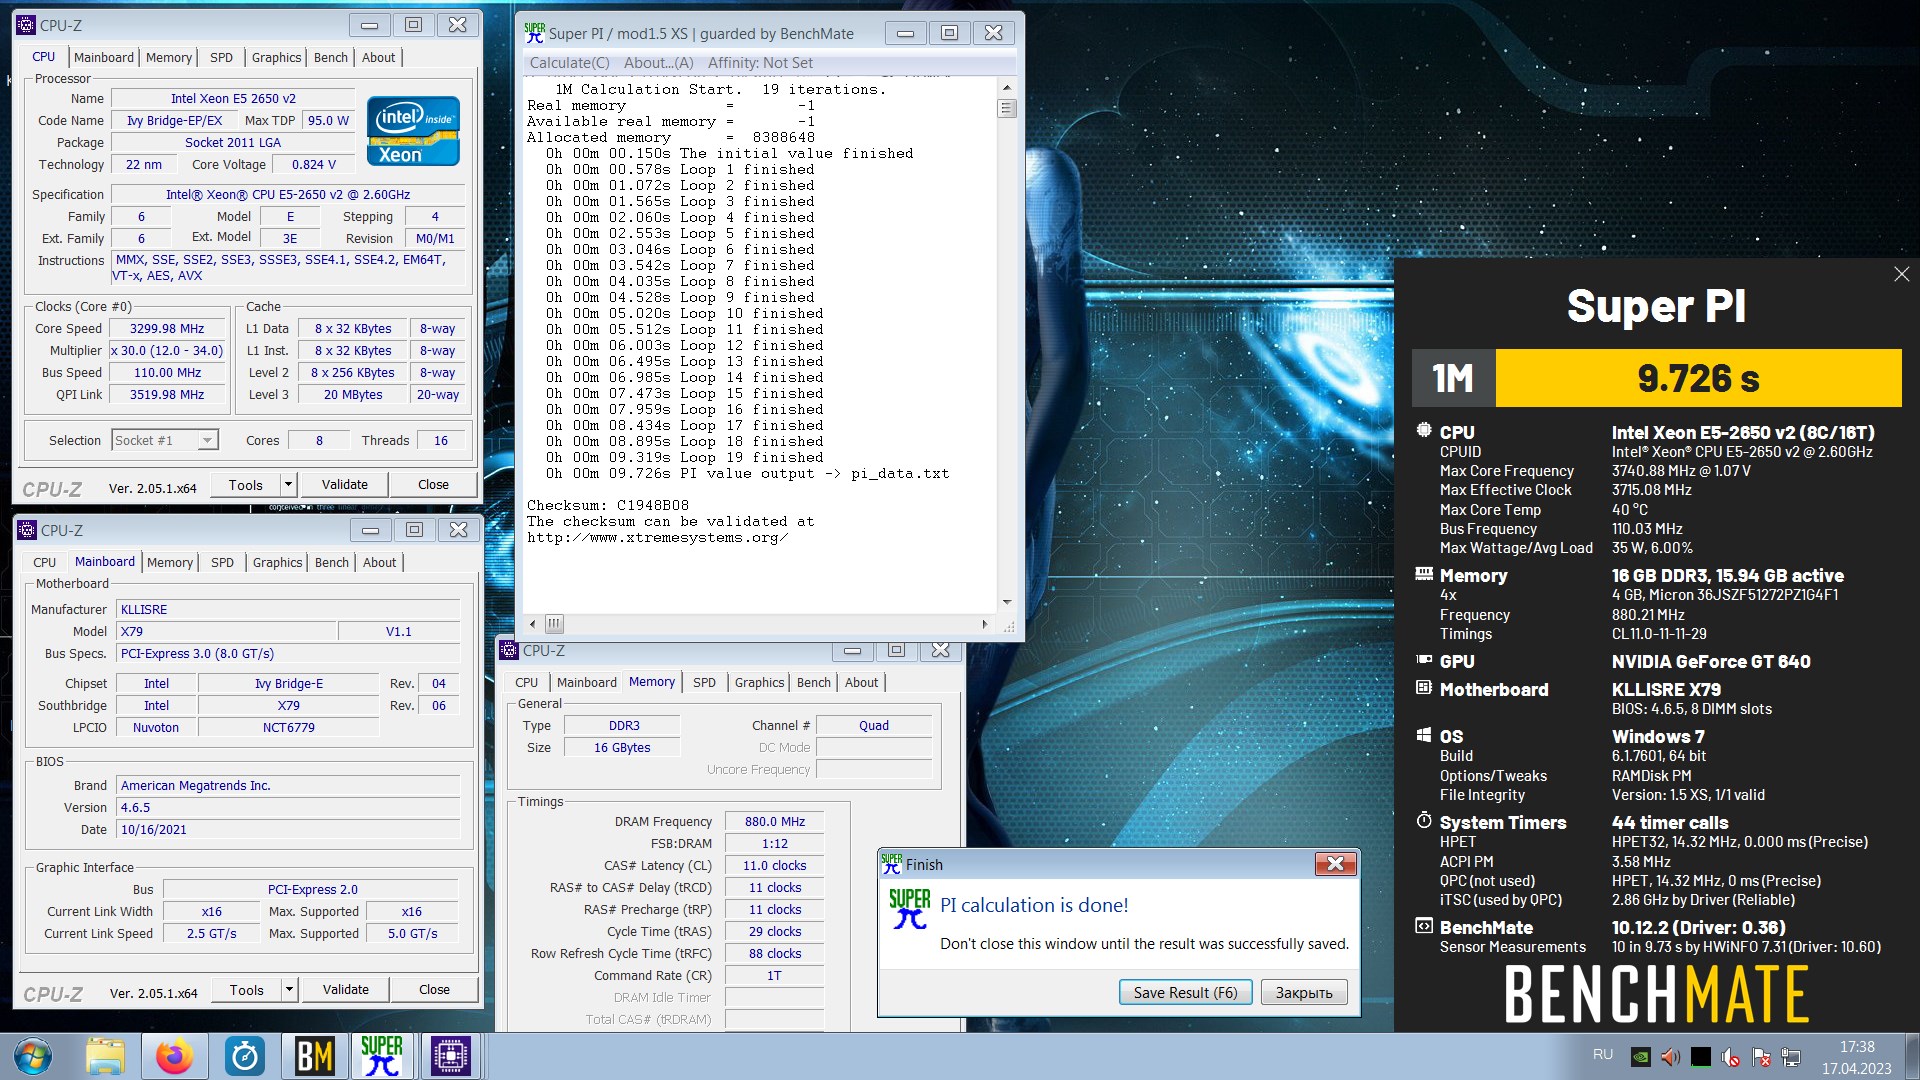Viewport: 1920px width, 1080px height.
Task: Open the Affinity: Not Set menu
Action: (x=760, y=62)
